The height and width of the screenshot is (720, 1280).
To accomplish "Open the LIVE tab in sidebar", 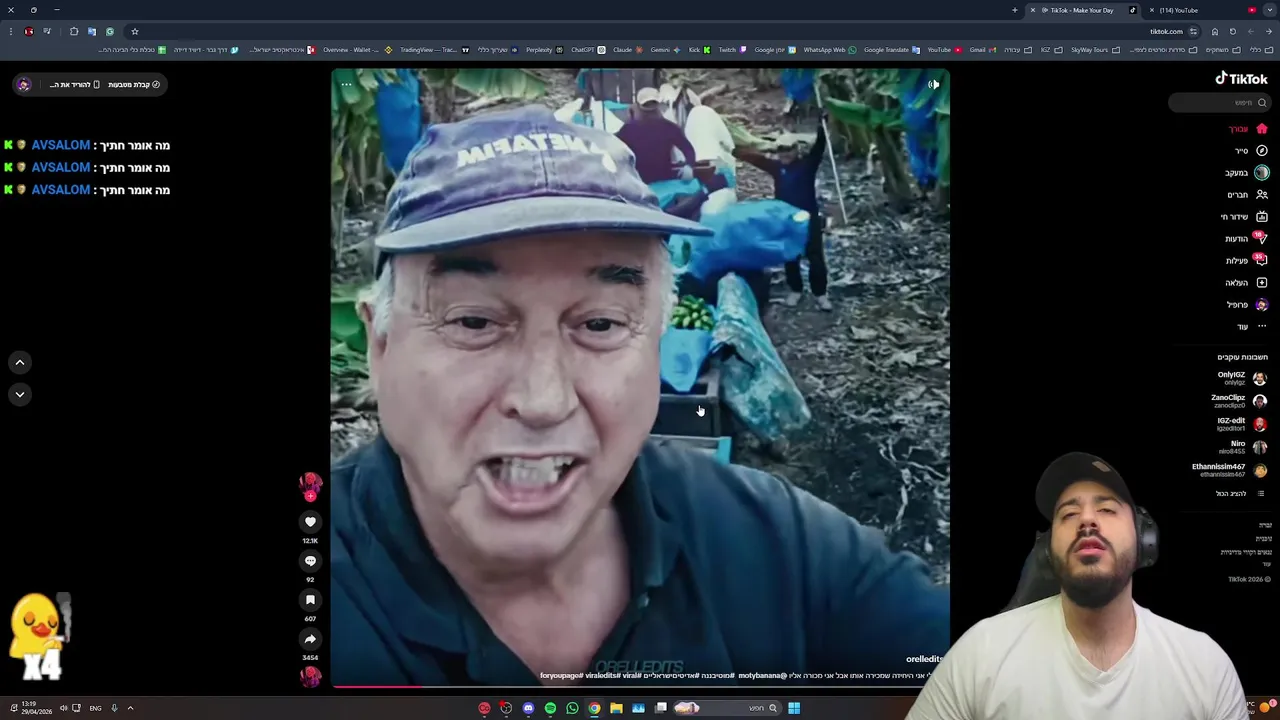I will 1244,217.
